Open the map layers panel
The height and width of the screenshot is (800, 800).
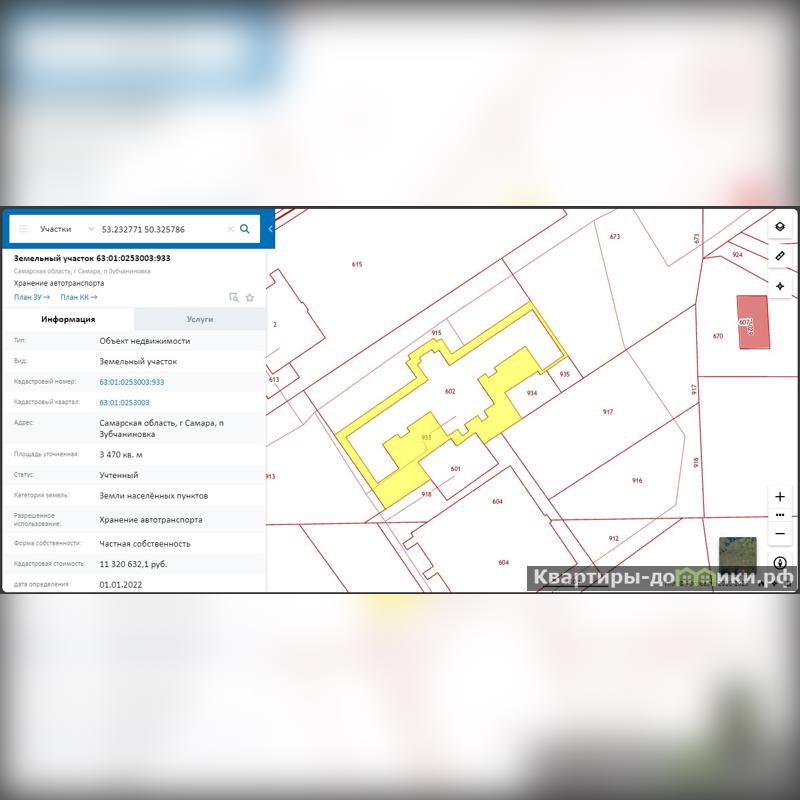click(x=780, y=227)
